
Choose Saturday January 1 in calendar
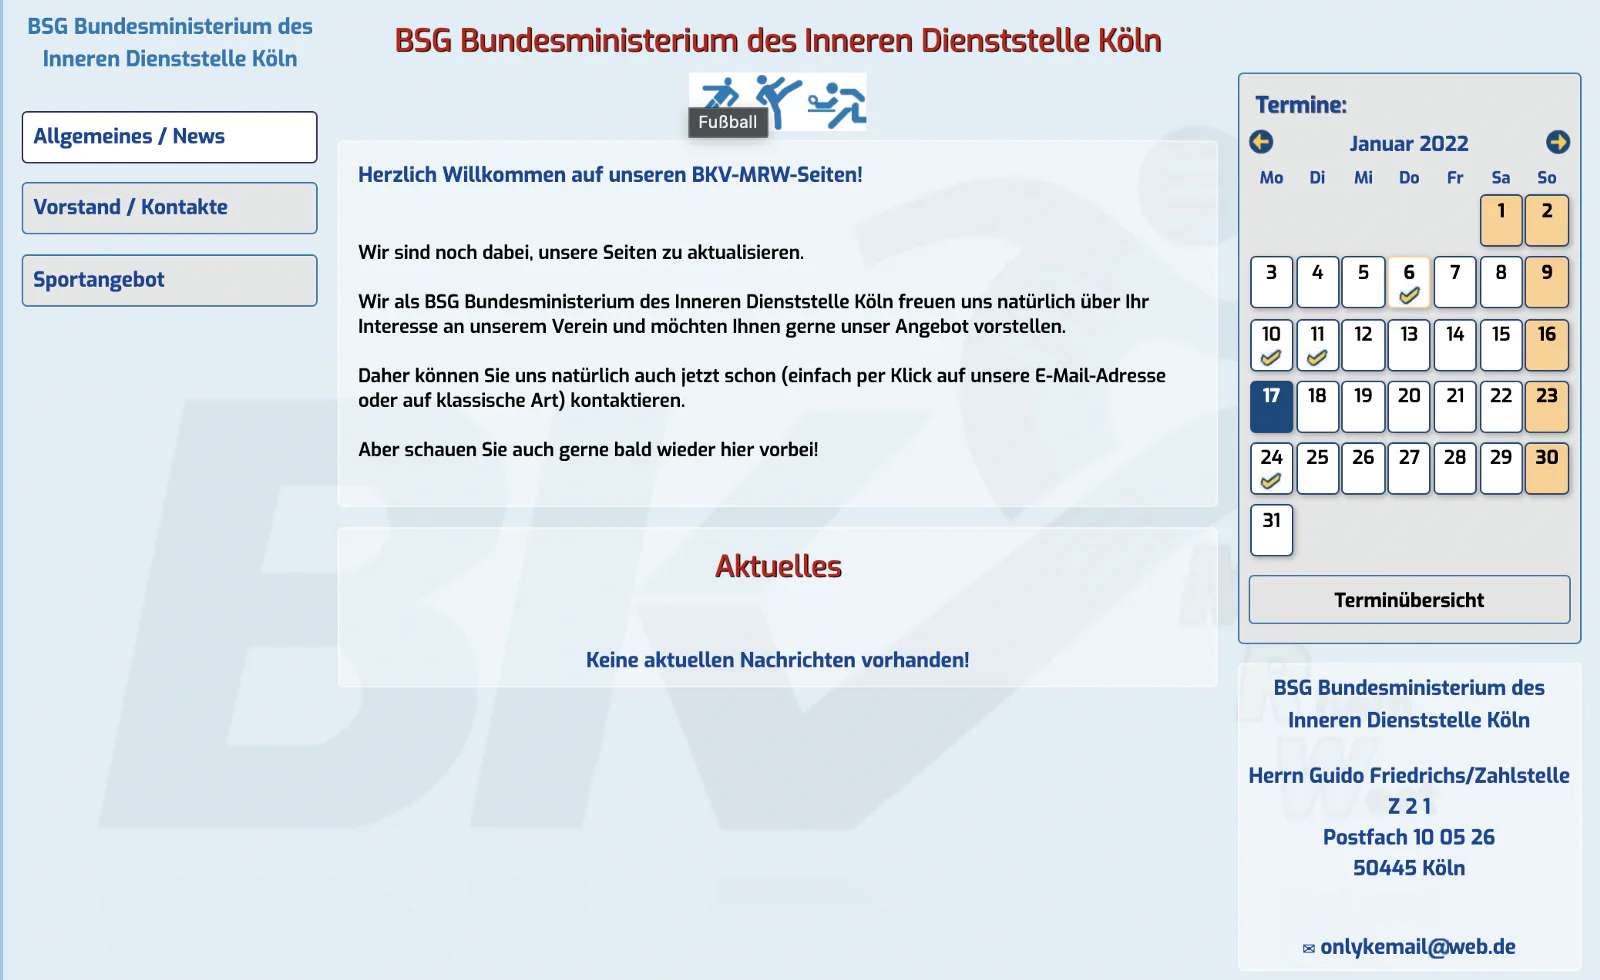(1501, 220)
